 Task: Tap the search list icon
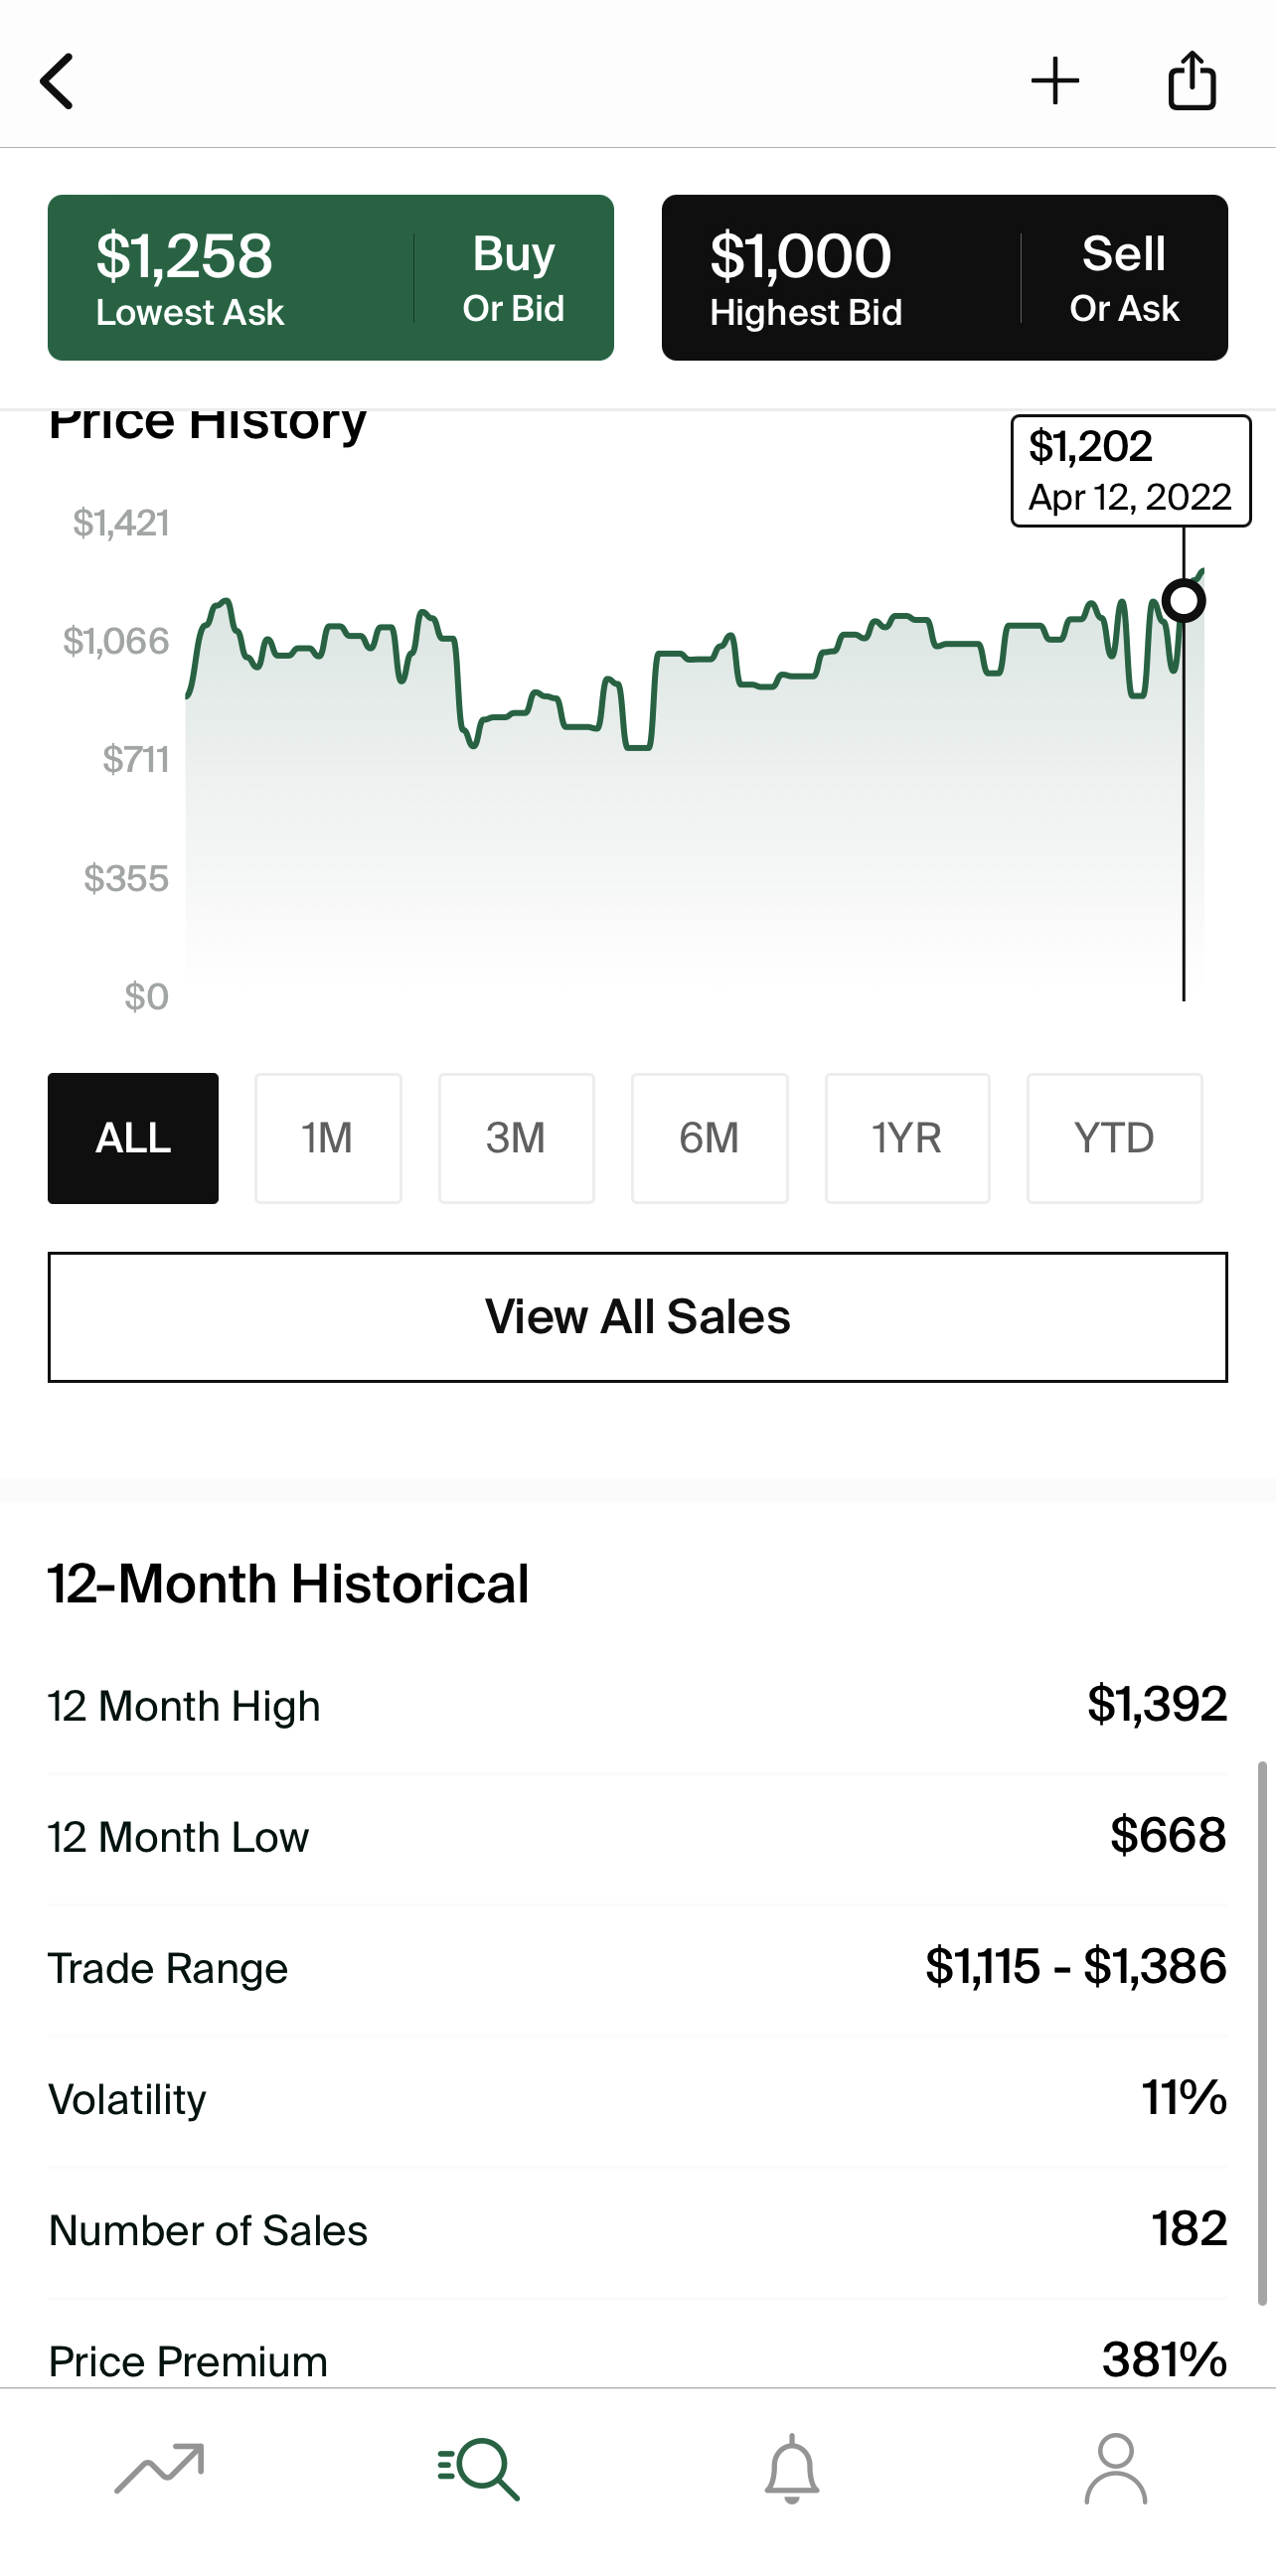click(479, 2468)
